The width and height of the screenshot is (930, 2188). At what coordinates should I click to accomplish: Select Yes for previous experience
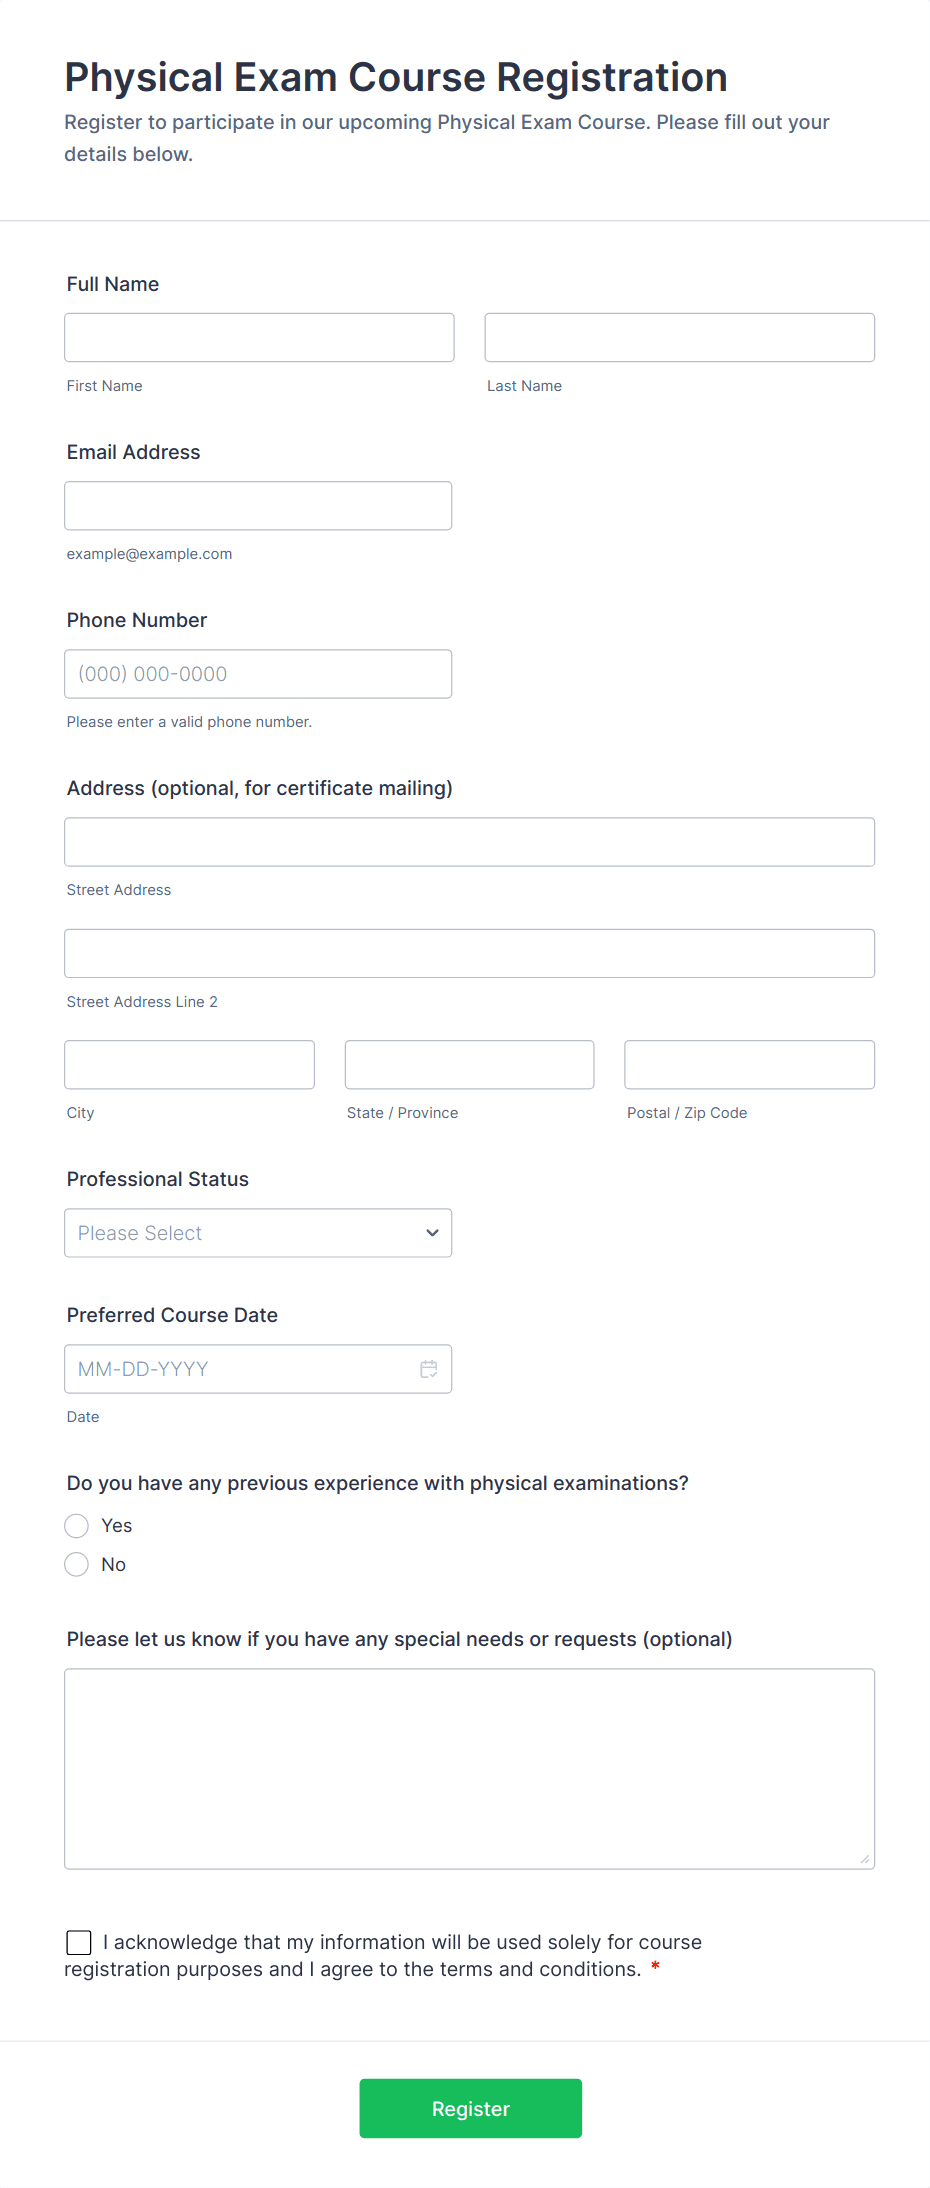coord(77,1526)
